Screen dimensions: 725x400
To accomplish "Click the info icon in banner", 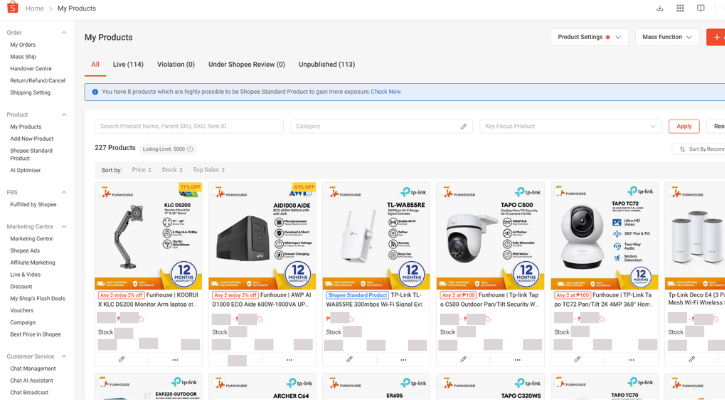I will tap(95, 92).
